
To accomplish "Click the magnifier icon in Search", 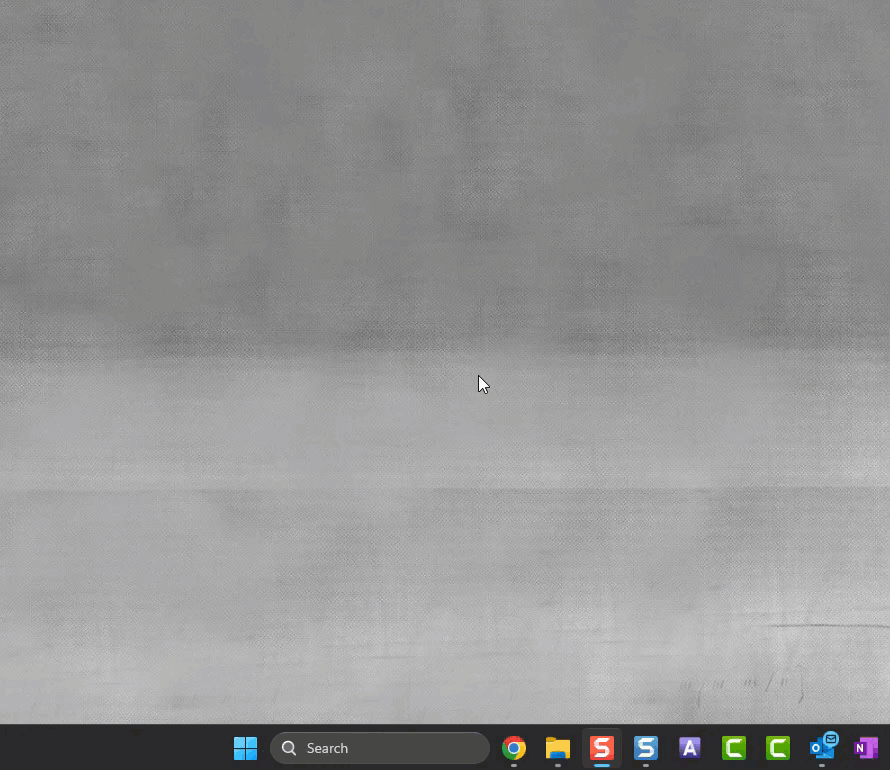I will coord(289,748).
